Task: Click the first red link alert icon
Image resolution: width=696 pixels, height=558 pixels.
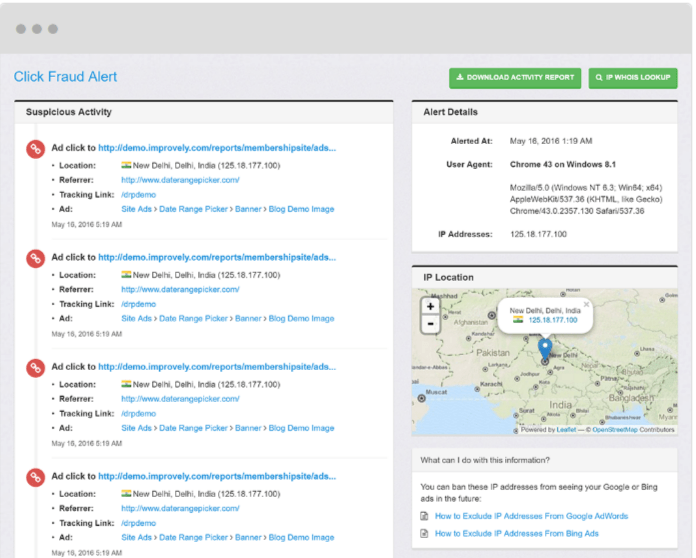Action: (34, 149)
